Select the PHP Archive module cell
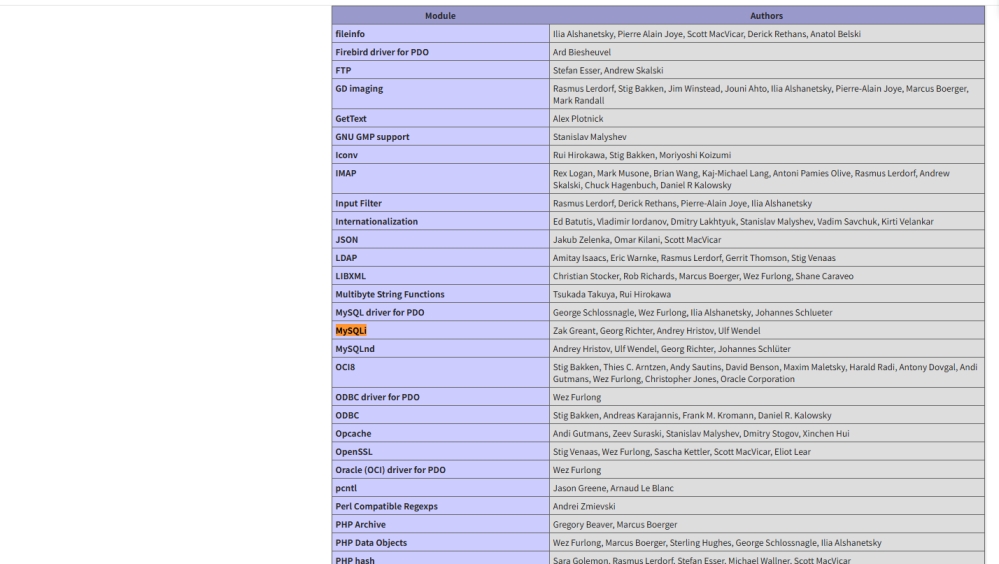This screenshot has width=999, height=564. 440,524
